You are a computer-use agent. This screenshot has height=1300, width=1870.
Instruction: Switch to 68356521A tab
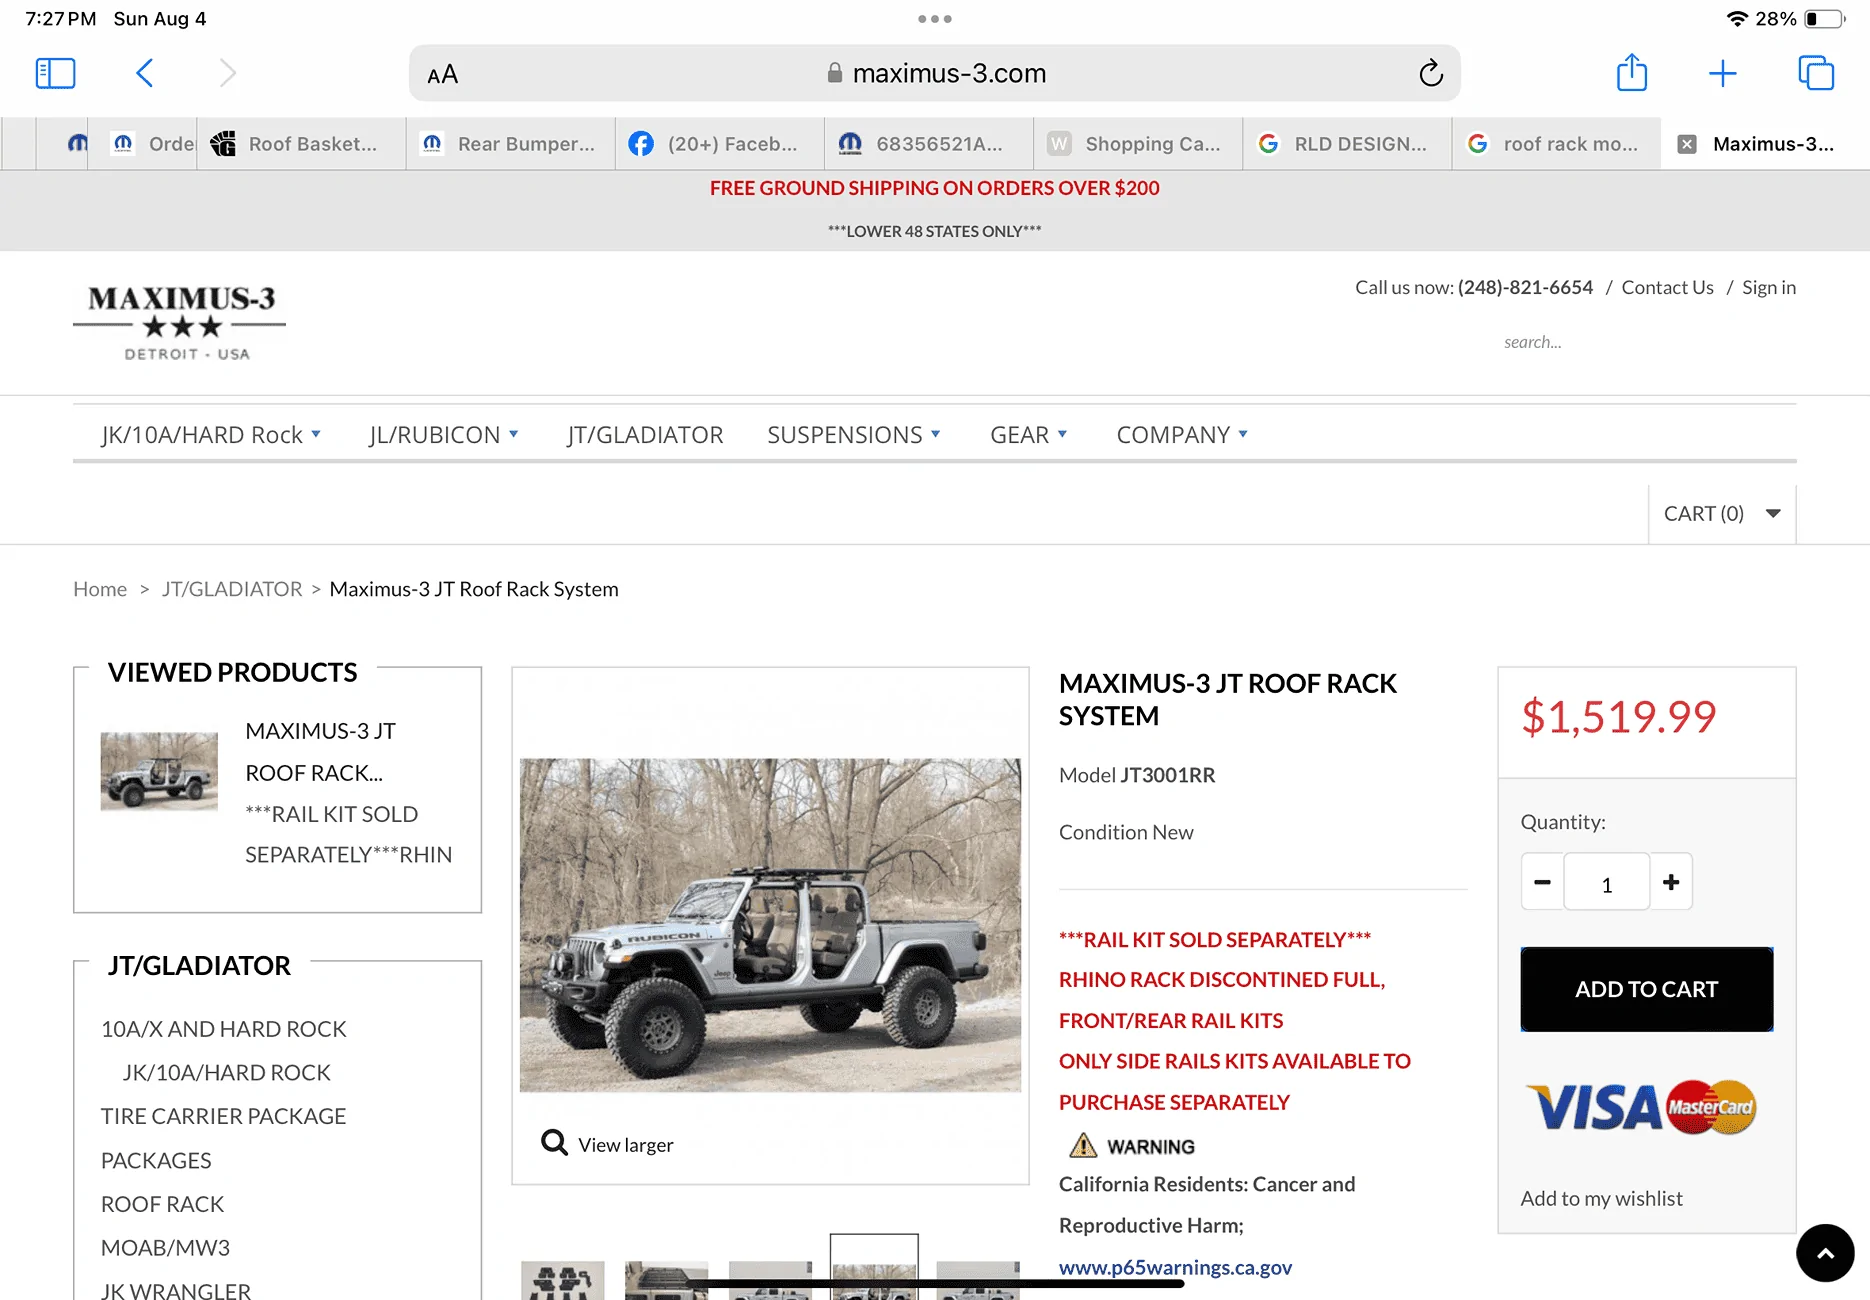(x=929, y=144)
